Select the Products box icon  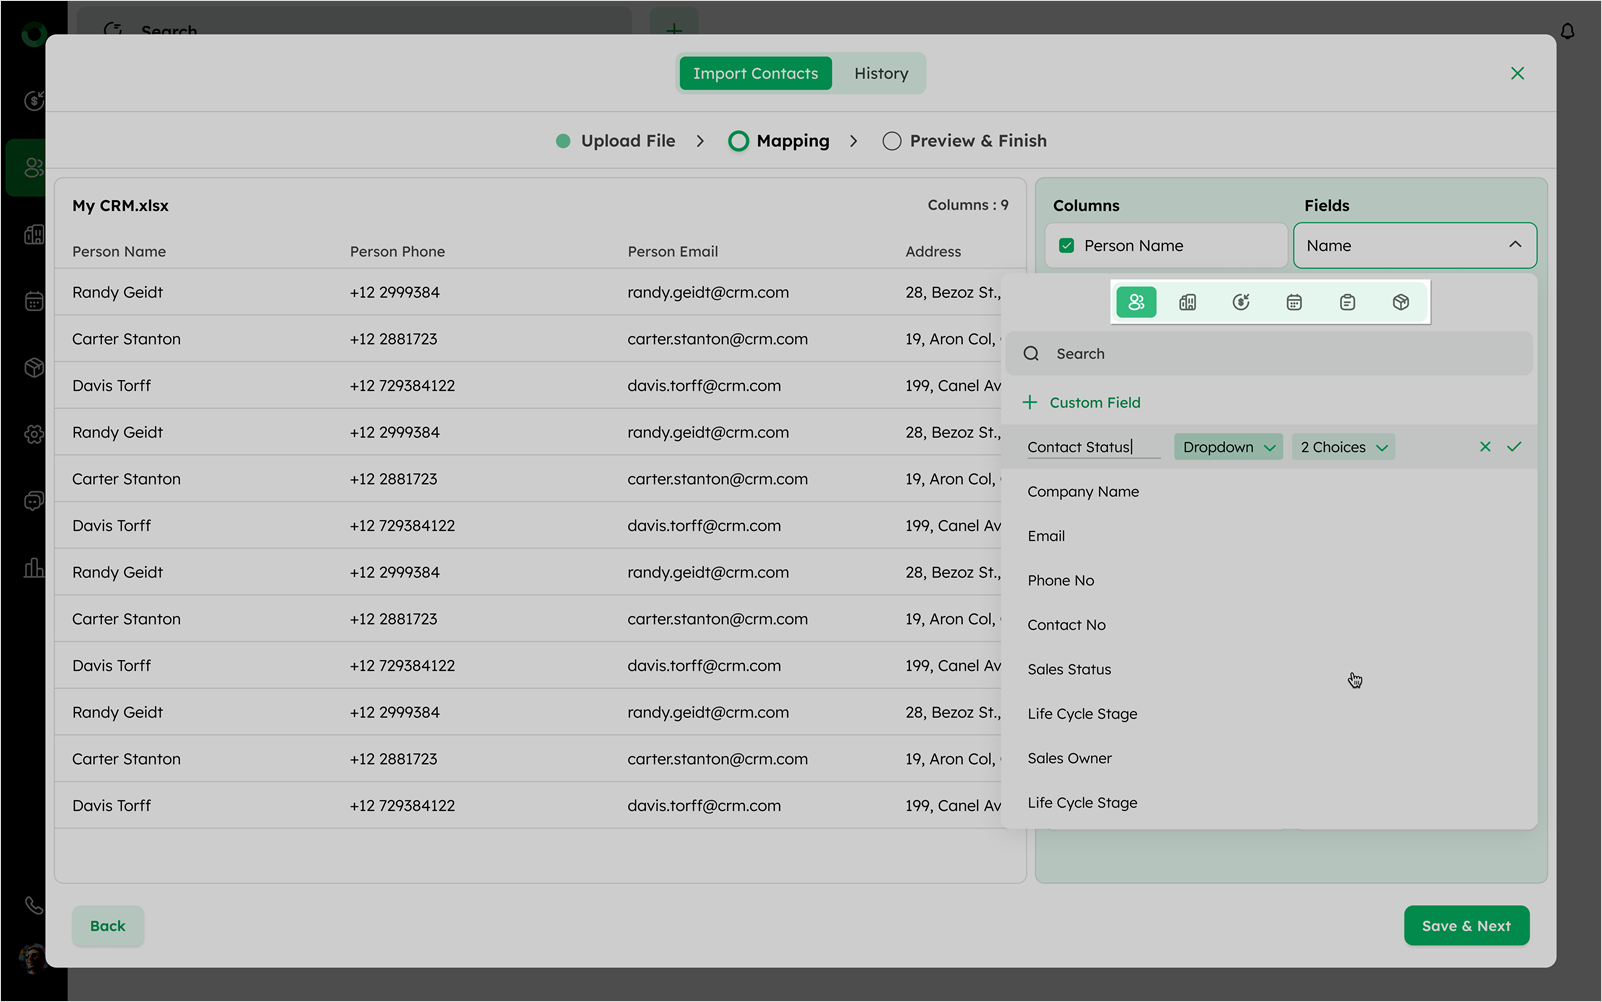coord(1400,302)
